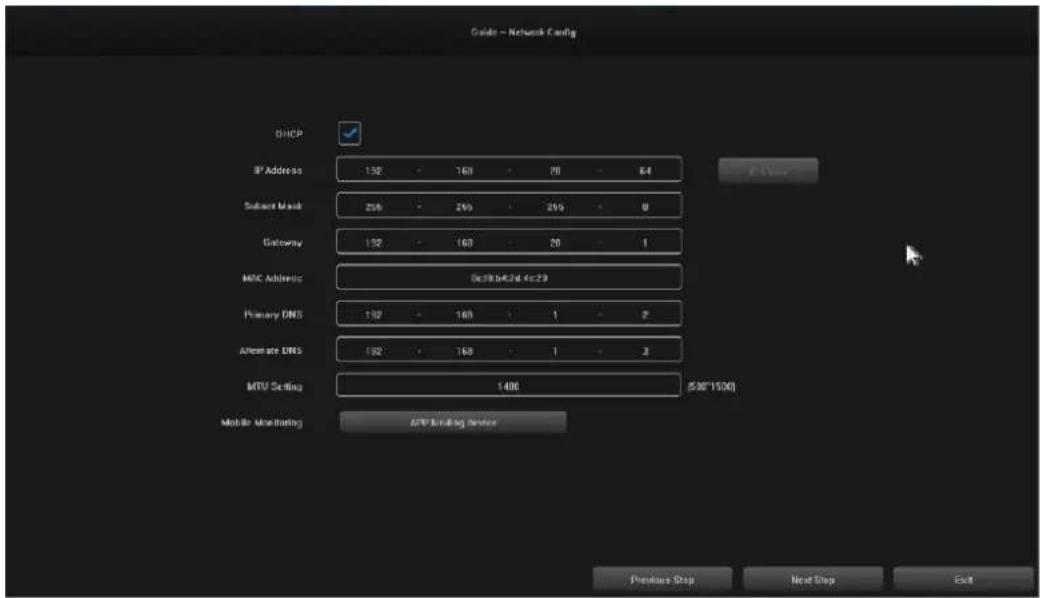The image size is (1040, 598).
Task: Select last octet of Subnet Mask
Action: (645, 207)
